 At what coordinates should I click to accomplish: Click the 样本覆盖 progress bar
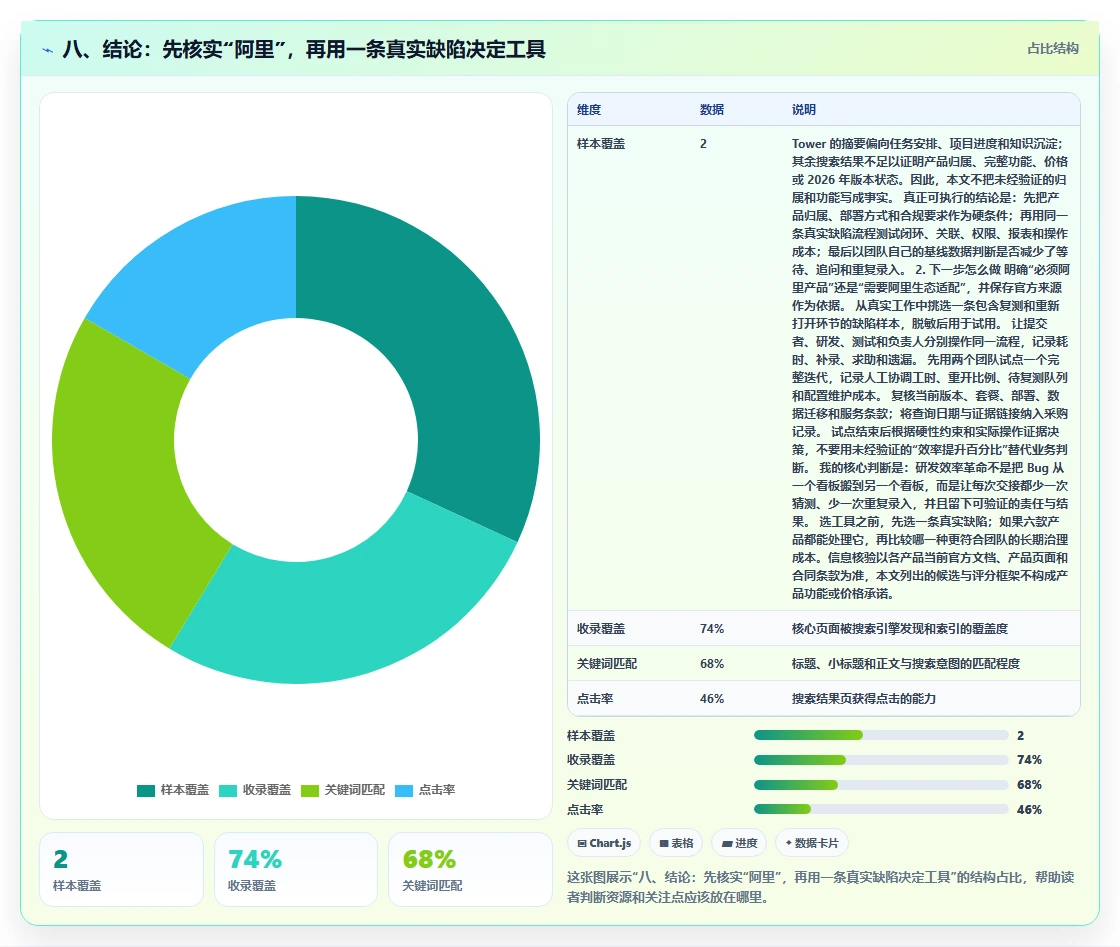pos(881,736)
